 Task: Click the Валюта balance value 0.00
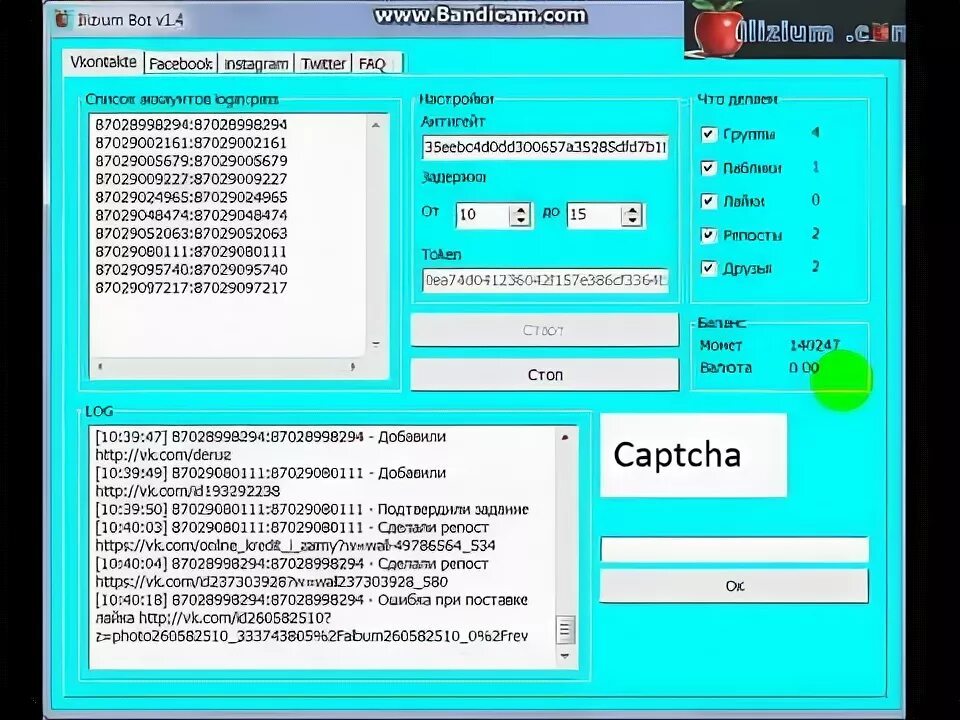803,367
